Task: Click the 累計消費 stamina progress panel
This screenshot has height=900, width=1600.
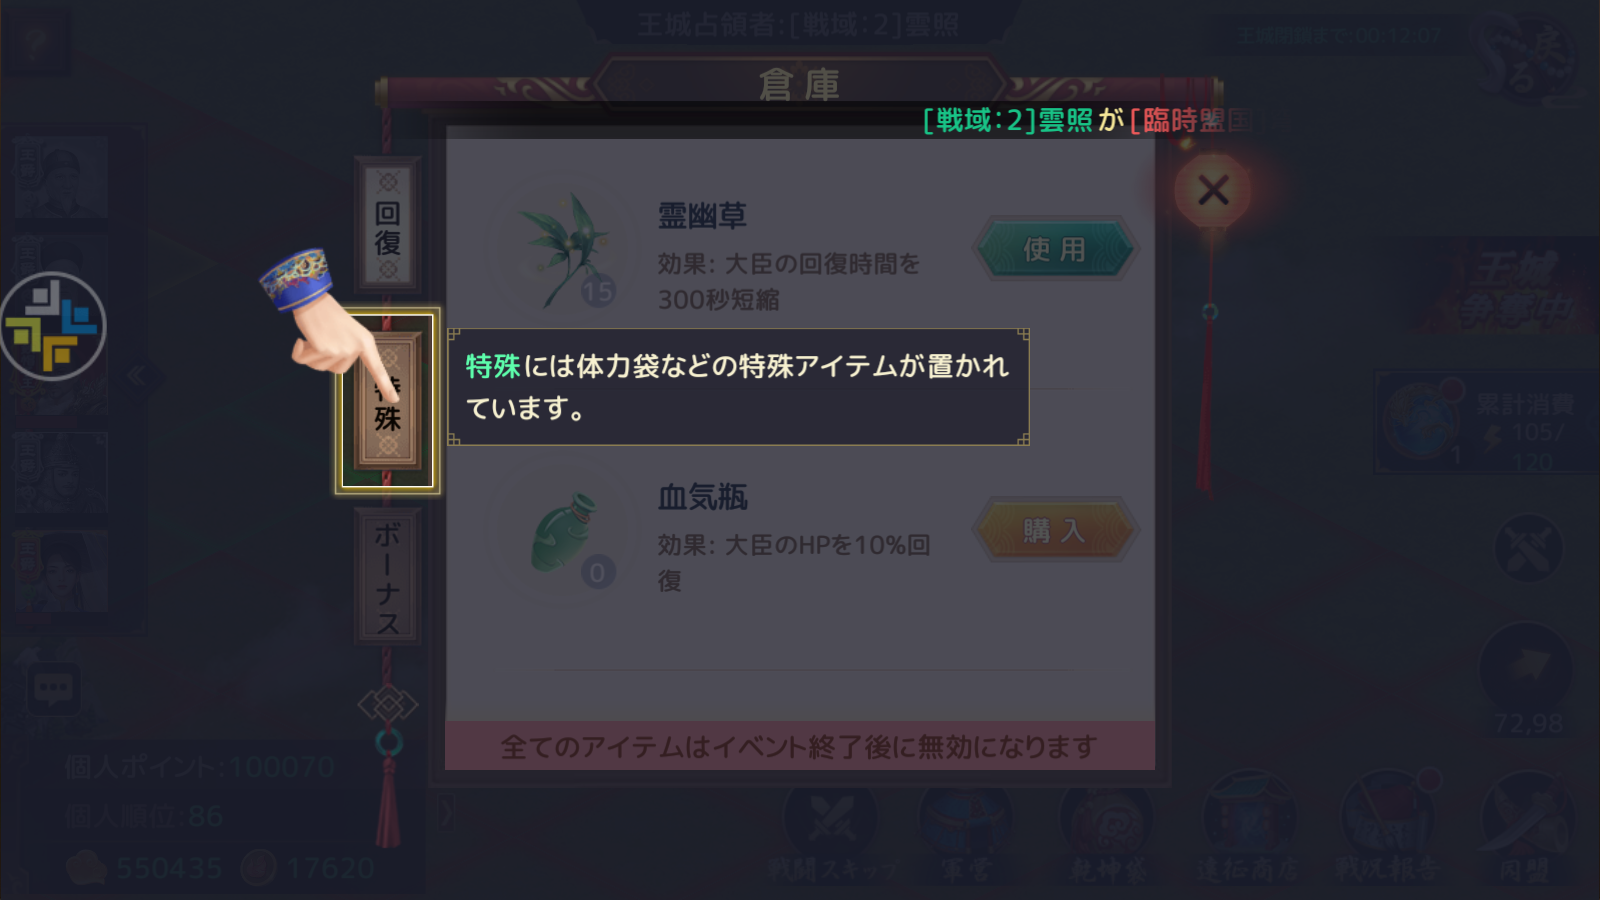Action: point(1487,422)
